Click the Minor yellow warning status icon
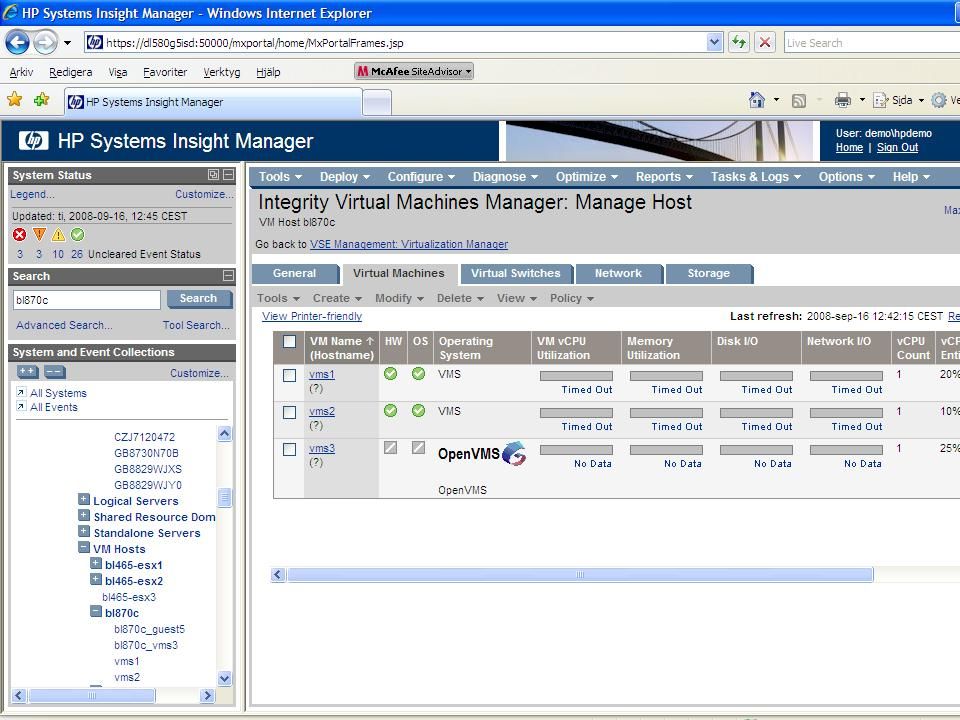Viewport: 960px width, 720px height. [58, 234]
